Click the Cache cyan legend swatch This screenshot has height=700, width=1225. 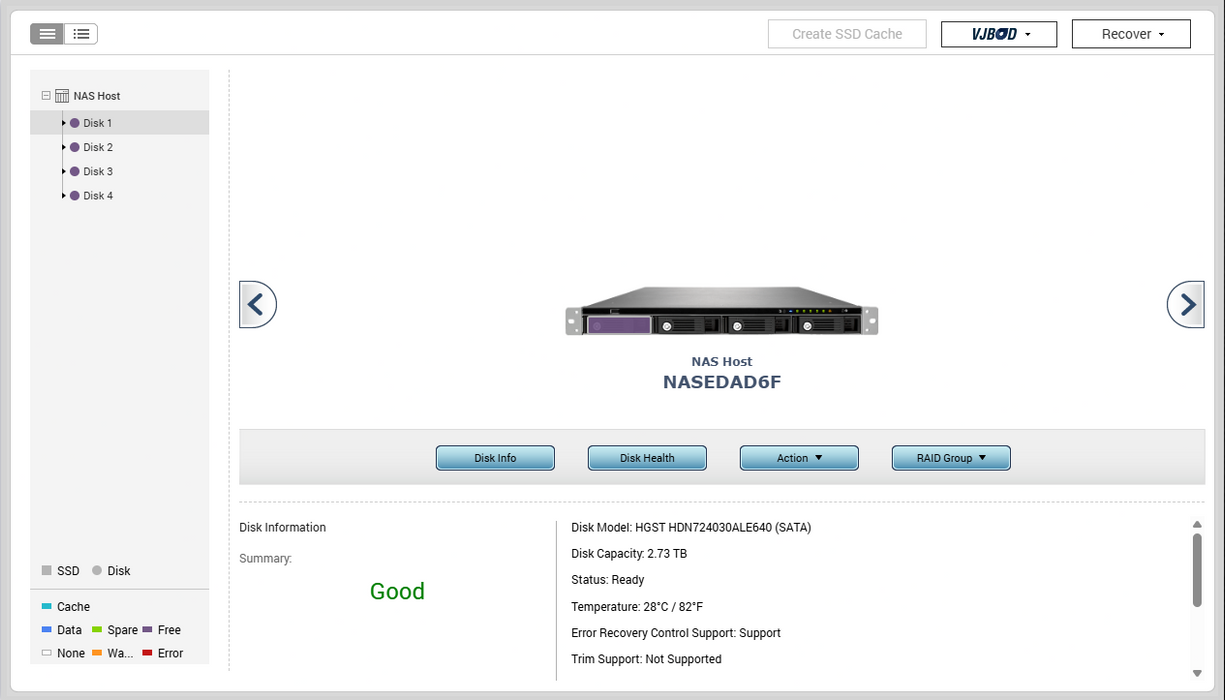pyautogui.click(x=47, y=606)
